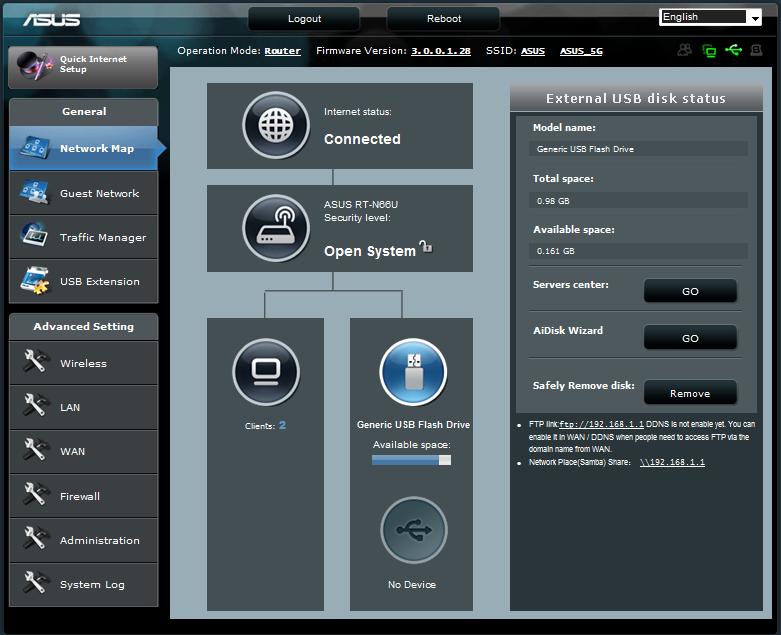
Task: Click the open padlock security icon
Action: [426, 247]
